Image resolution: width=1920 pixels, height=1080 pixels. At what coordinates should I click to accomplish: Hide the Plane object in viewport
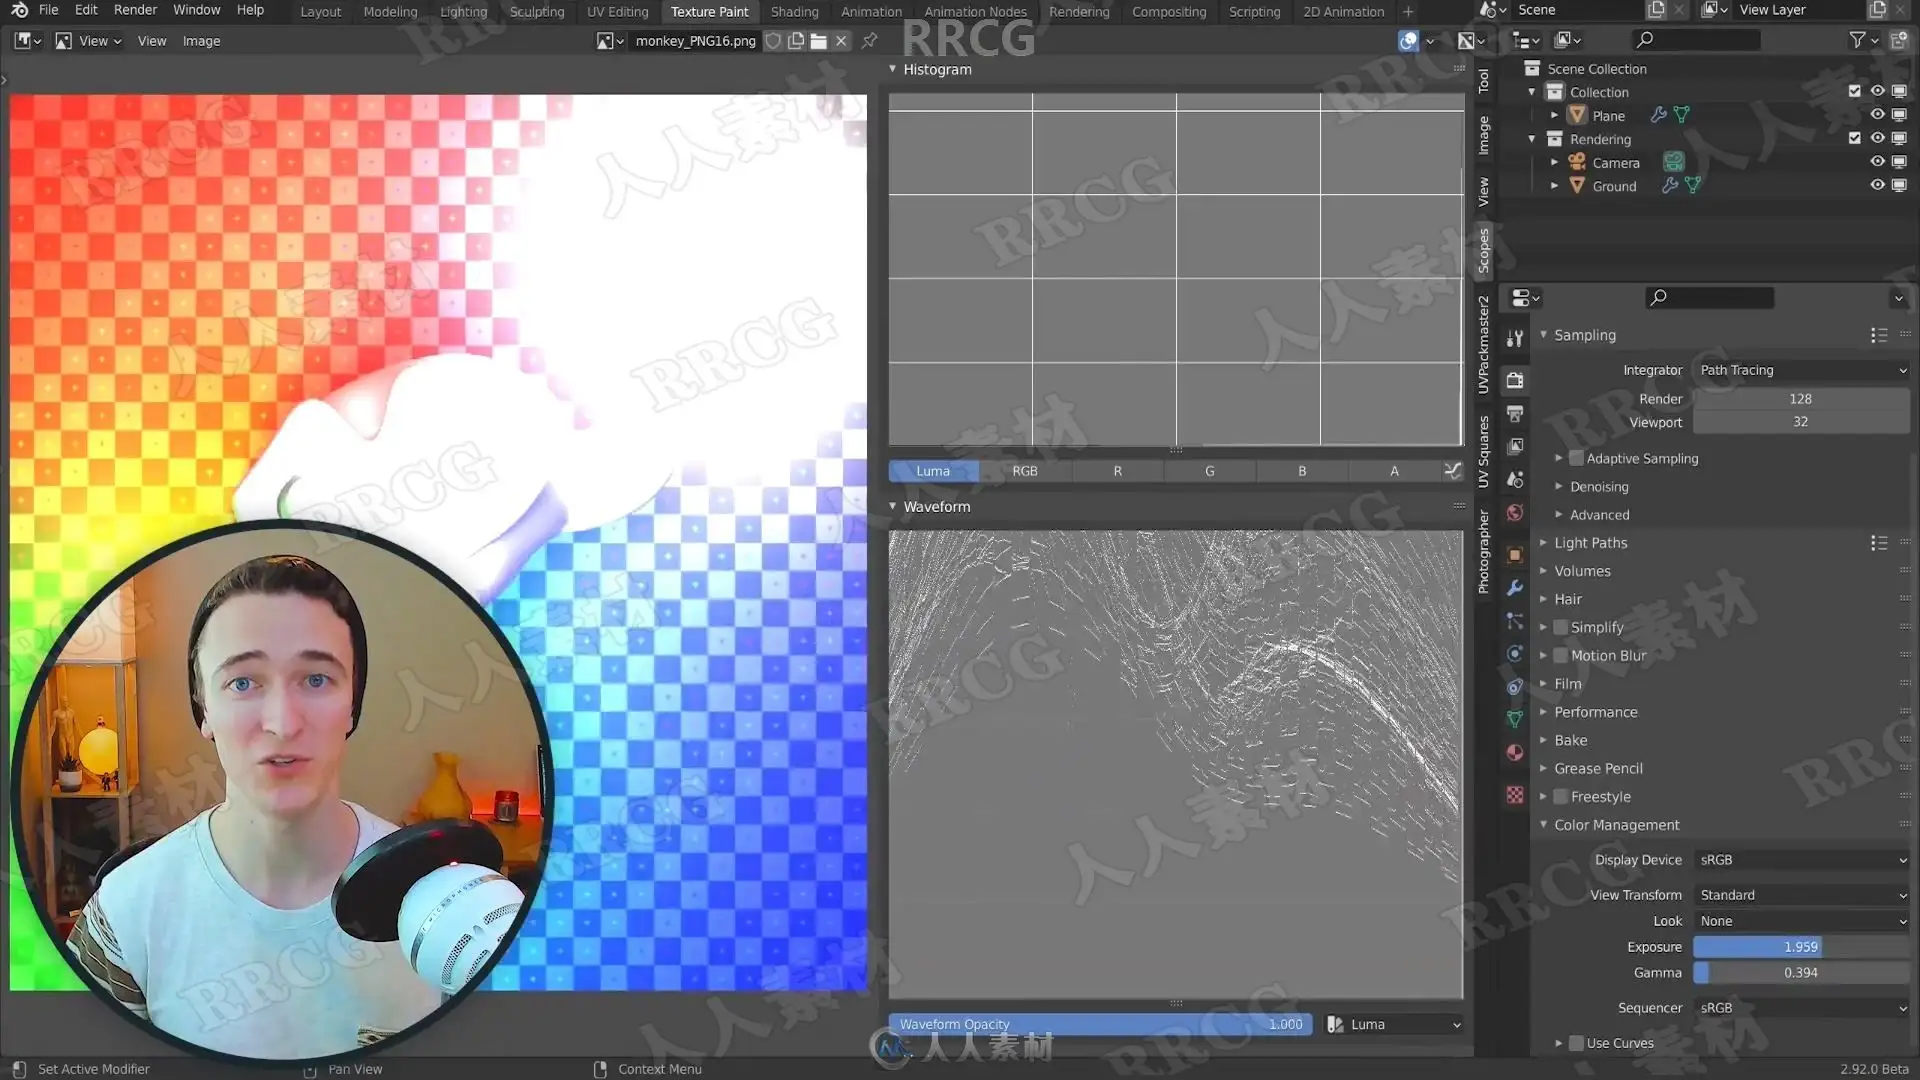(1877, 115)
